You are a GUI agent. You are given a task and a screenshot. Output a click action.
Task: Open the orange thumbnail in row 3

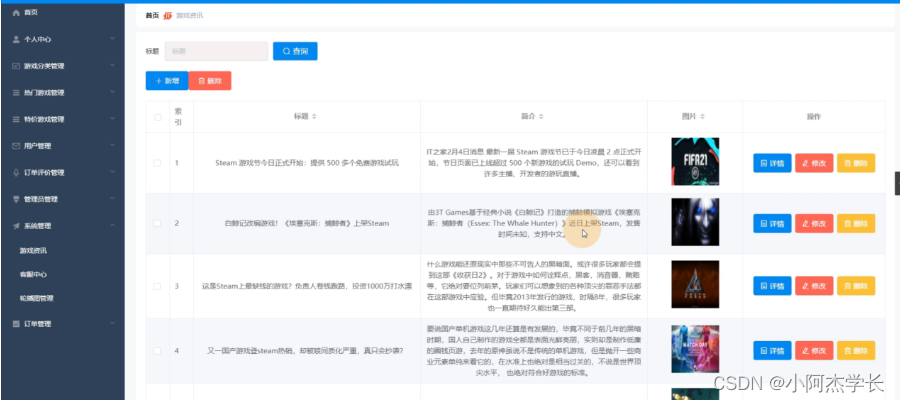point(695,284)
